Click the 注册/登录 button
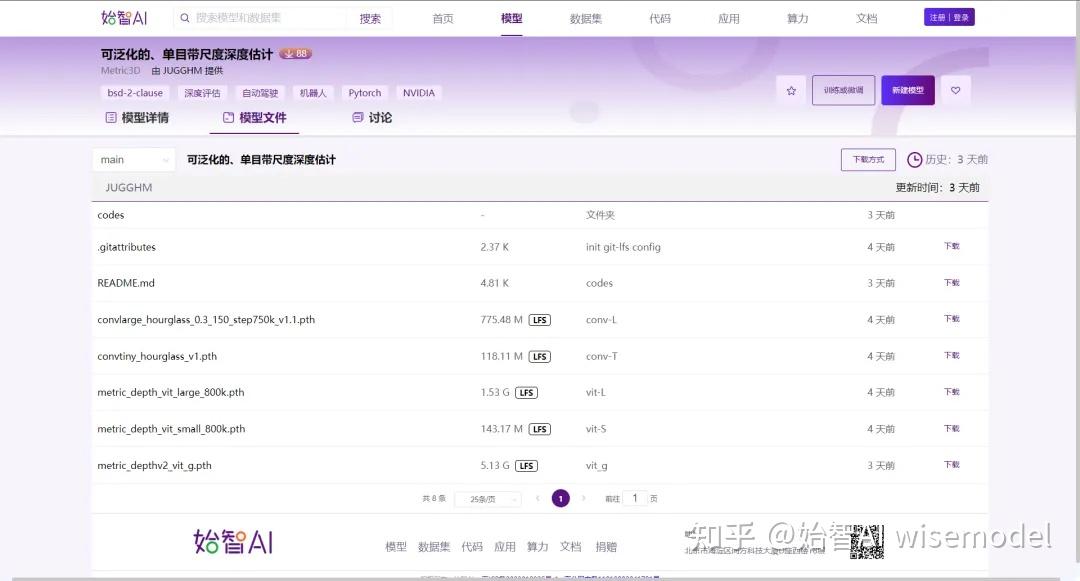This screenshot has height=581, width=1080. click(x=948, y=16)
